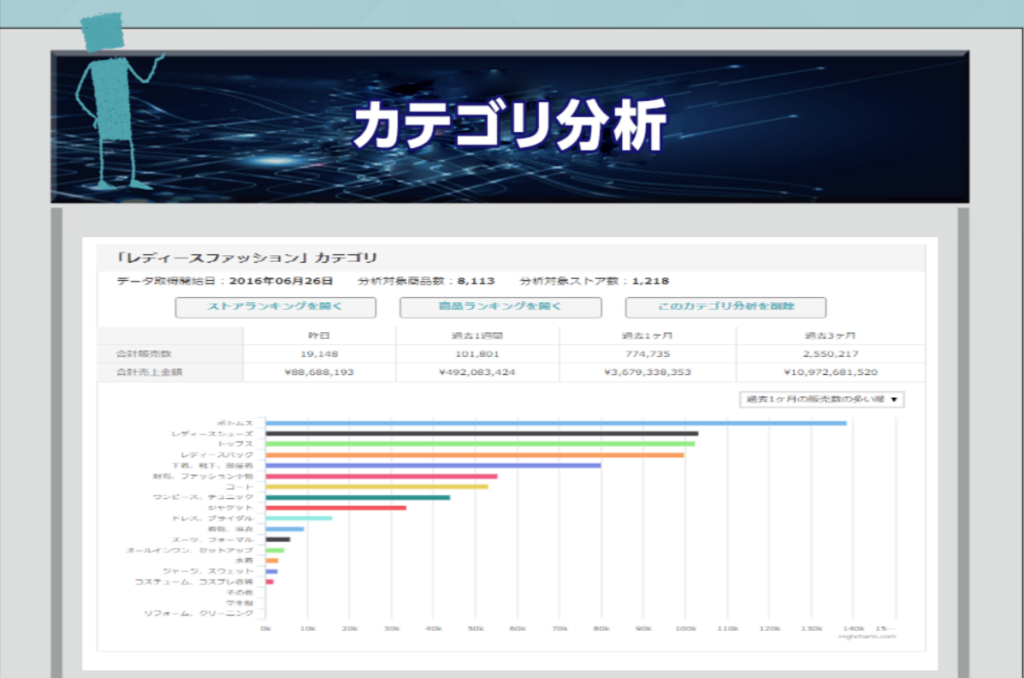Select the orange レディースバッグ bar
The height and width of the screenshot is (678, 1024).
tap(474, 455)
